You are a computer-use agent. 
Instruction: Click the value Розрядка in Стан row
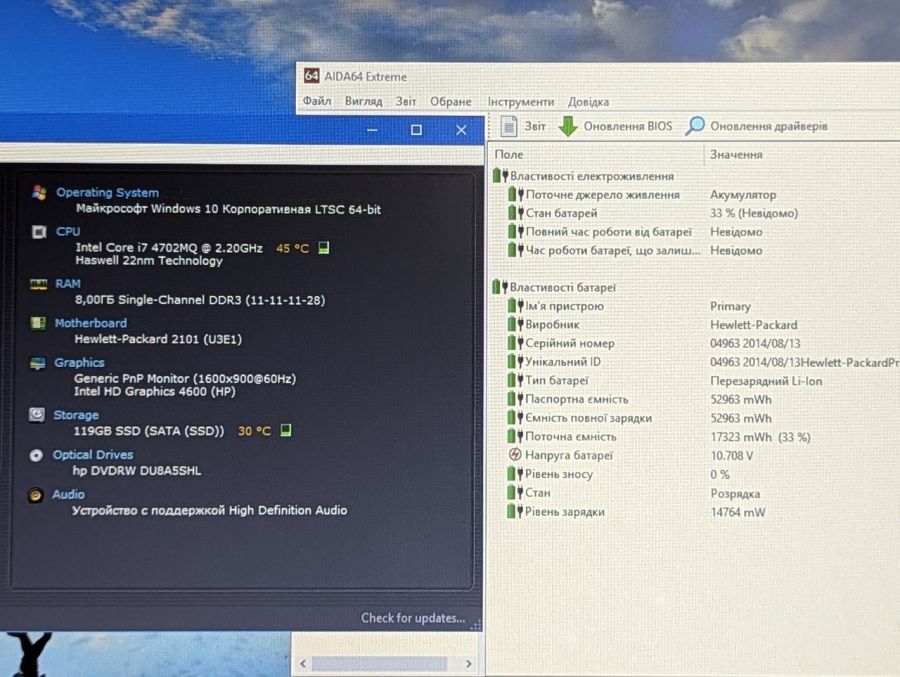pyautogui.click(x=735, y=493)
